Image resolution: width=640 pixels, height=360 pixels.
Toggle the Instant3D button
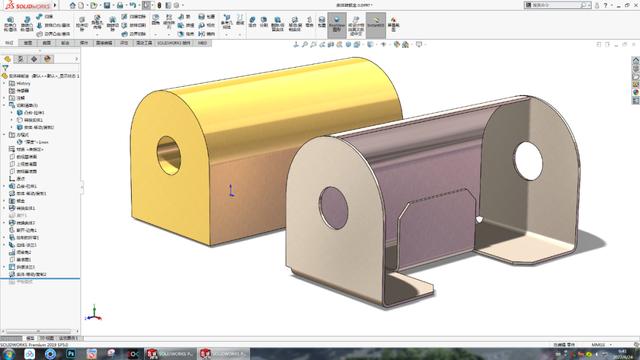376,25
